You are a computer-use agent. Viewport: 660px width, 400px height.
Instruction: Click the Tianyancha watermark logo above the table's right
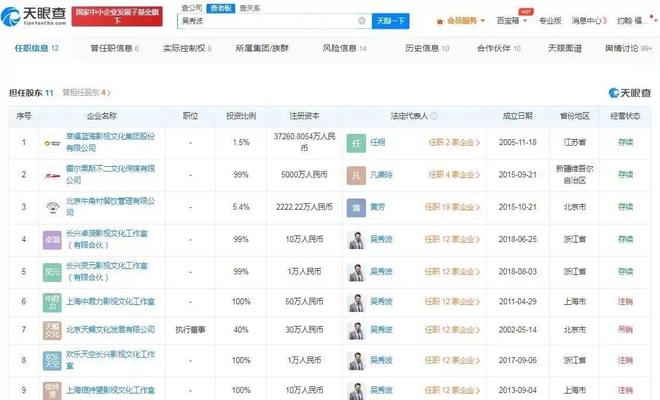(630, 93)
